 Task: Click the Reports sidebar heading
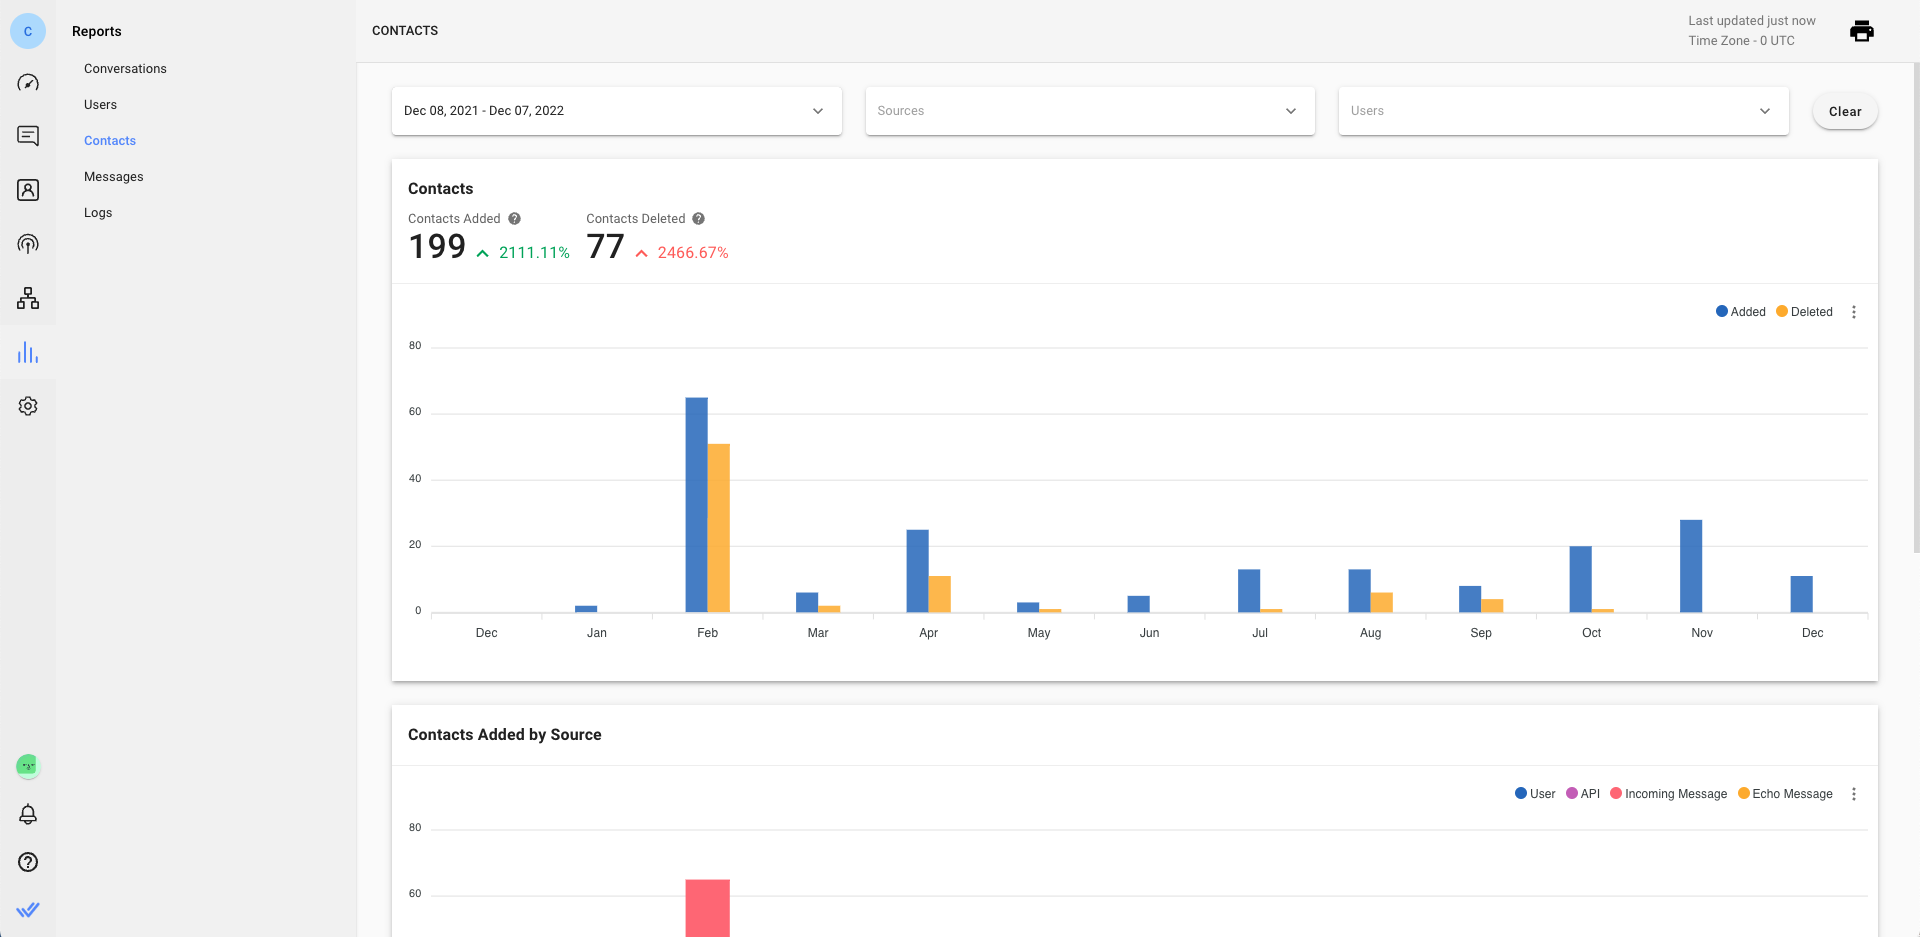97,31
